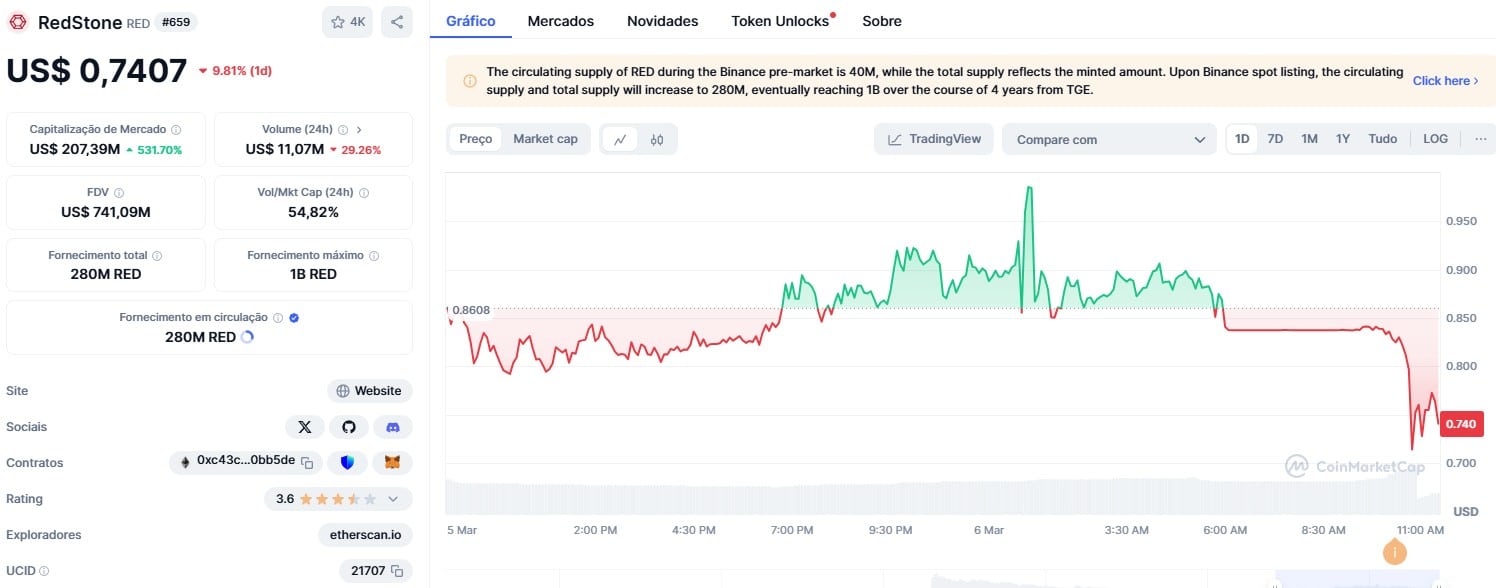The height and width of the screenshot is (588, 1496).
Task: Open the share icon button
Action: click(x=397, y=22)
